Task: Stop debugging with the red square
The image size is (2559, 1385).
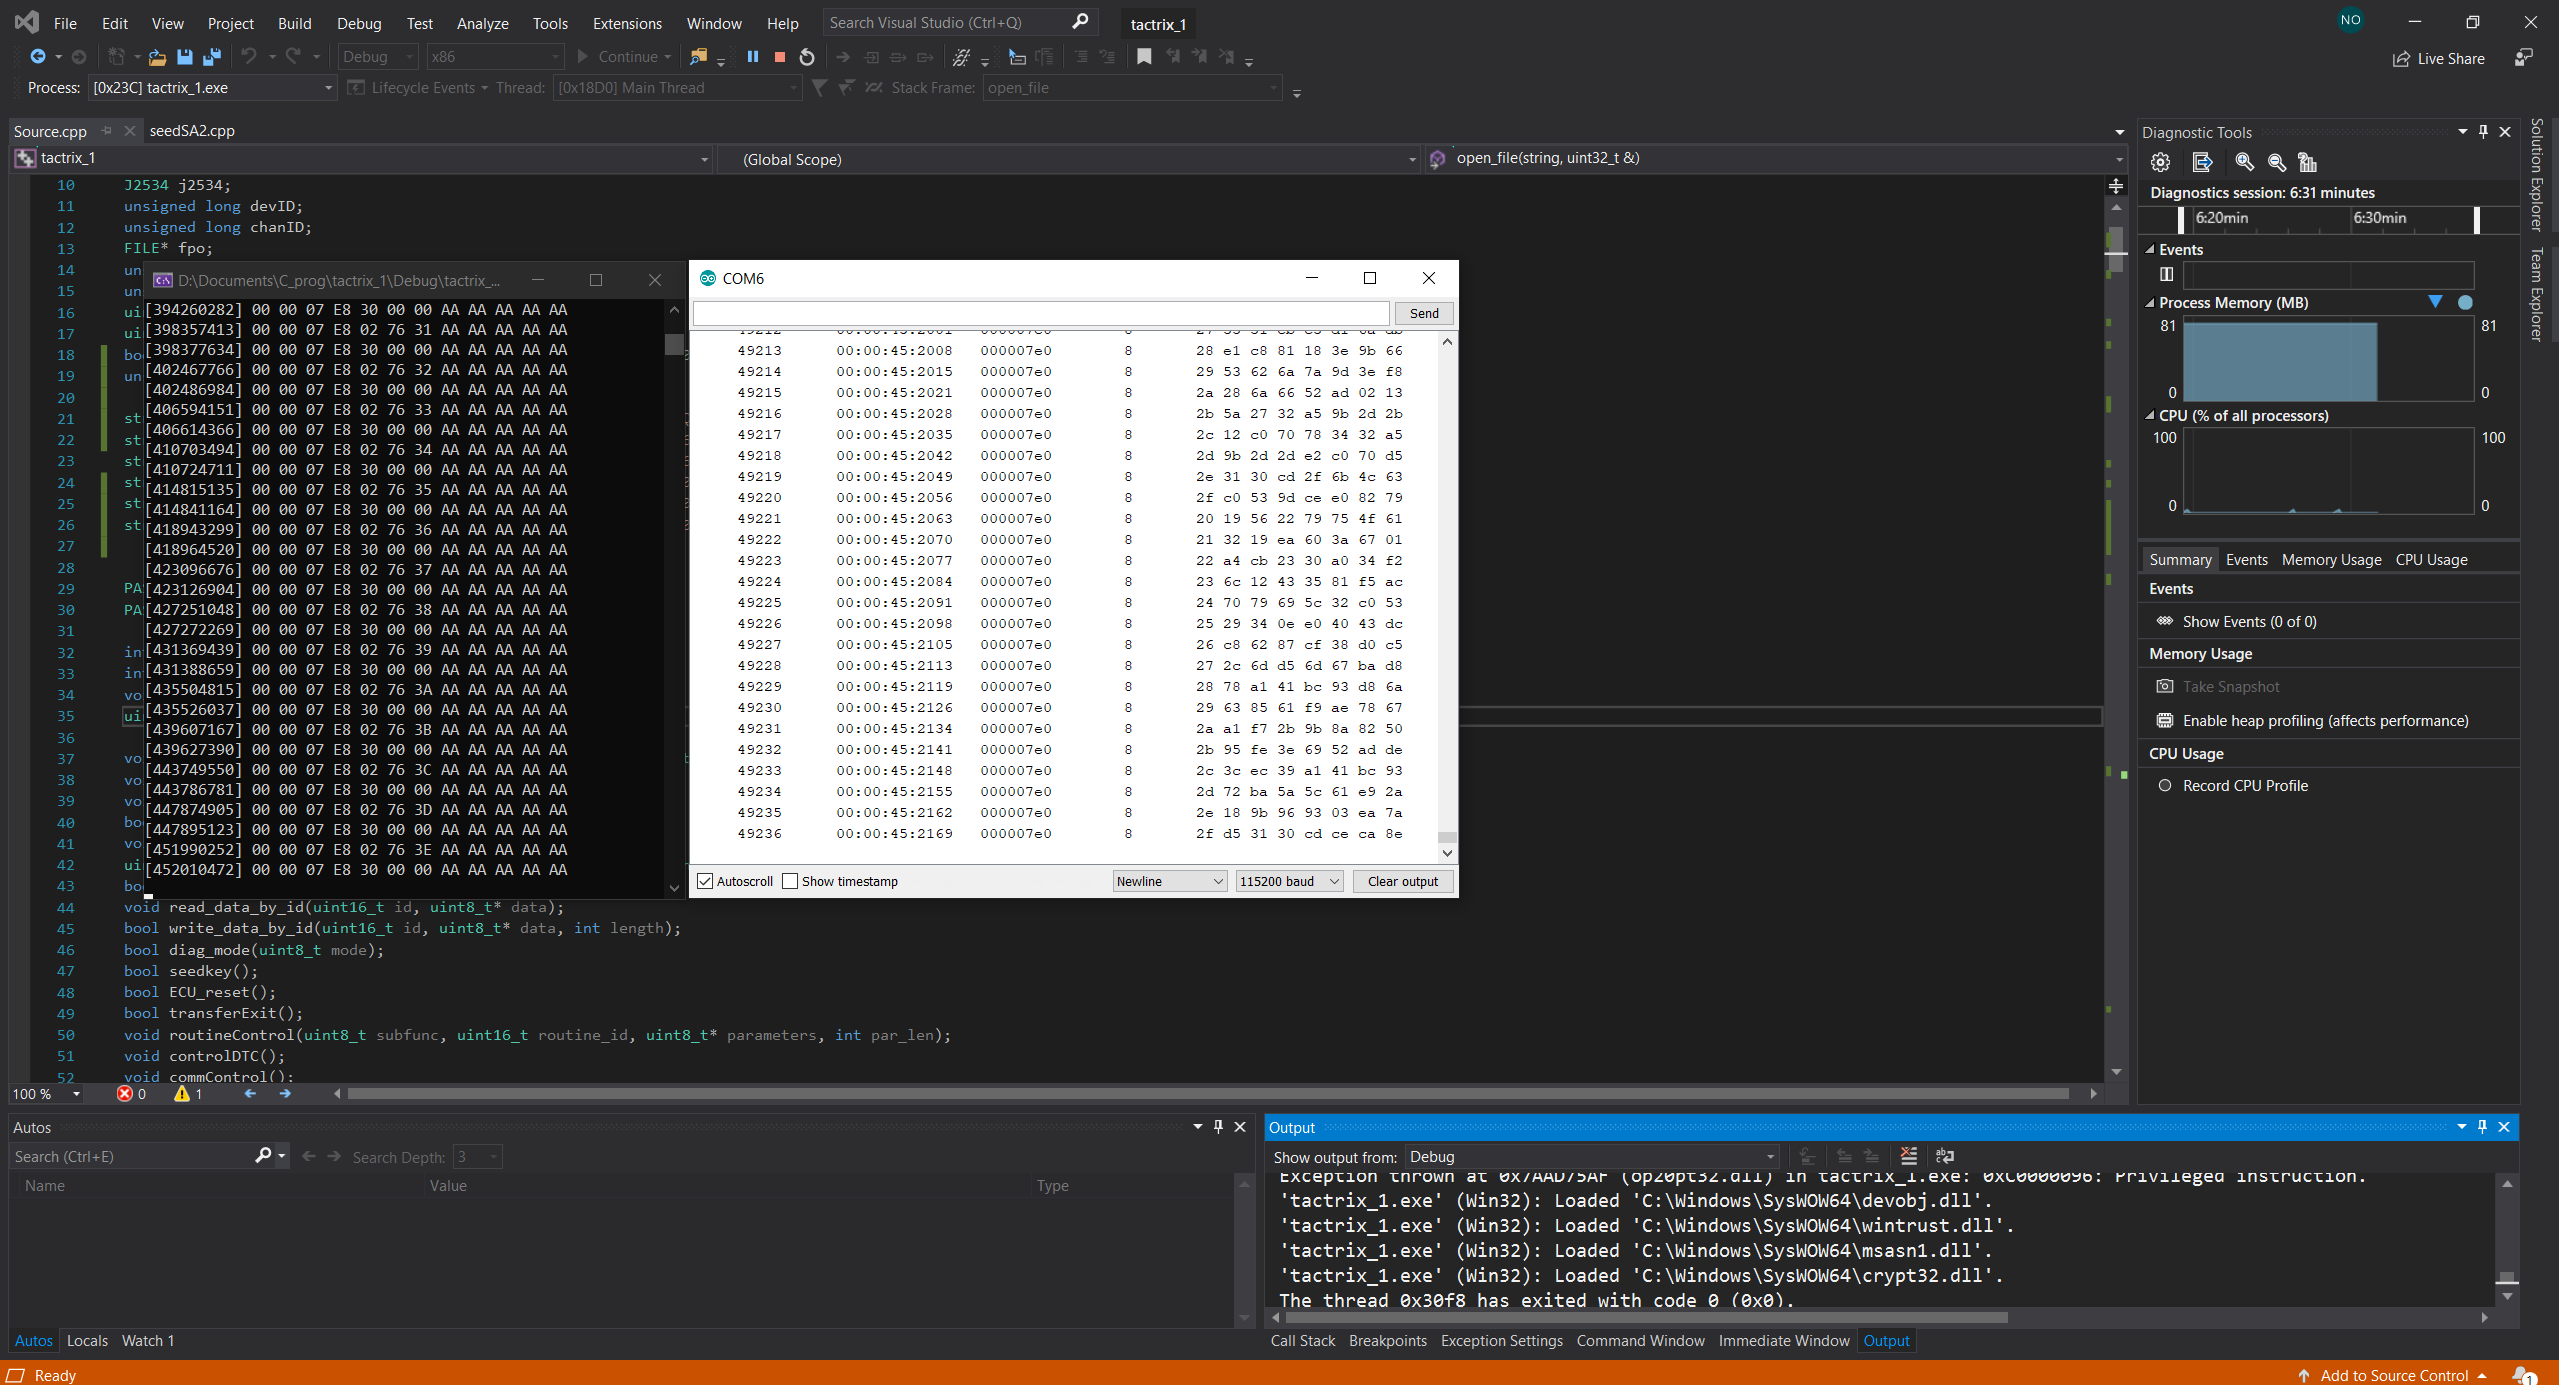Action: 780,57
